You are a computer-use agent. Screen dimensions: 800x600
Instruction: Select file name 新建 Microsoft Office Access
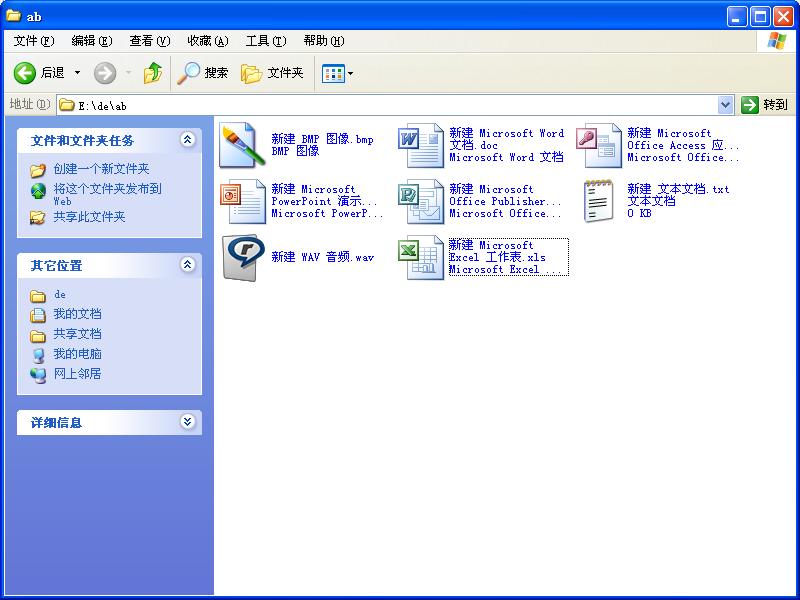683,139
